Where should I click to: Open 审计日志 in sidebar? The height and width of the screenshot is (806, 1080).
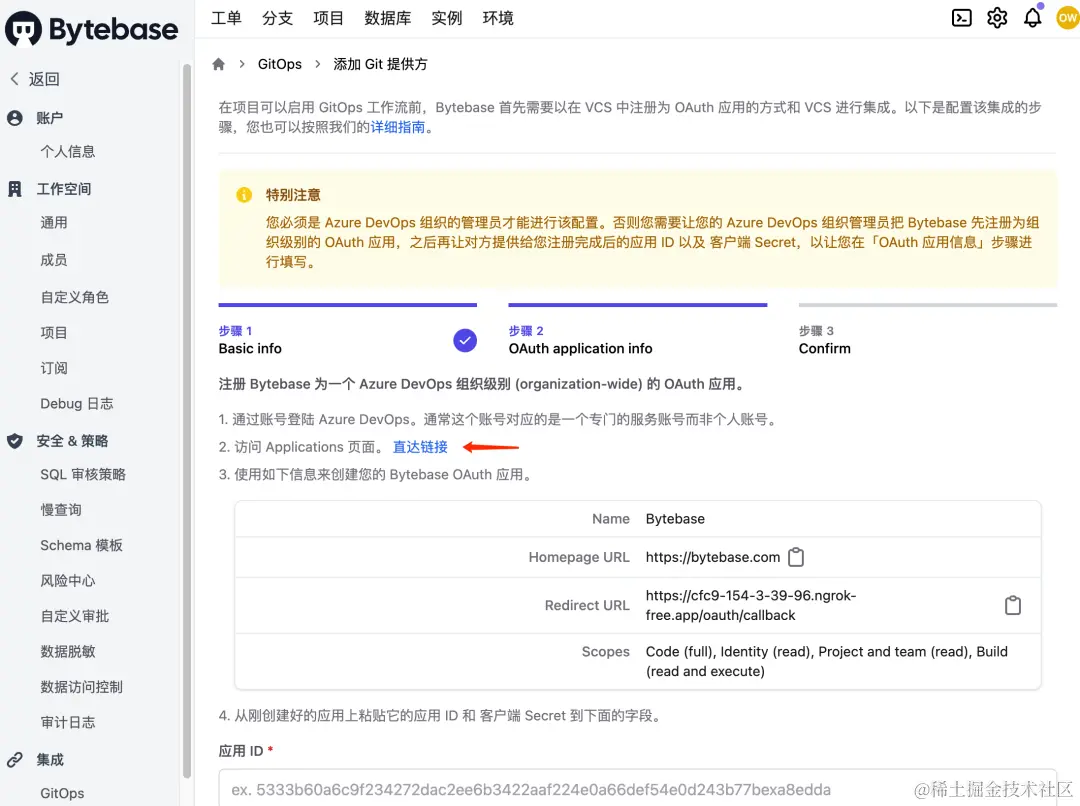(68, 723)
